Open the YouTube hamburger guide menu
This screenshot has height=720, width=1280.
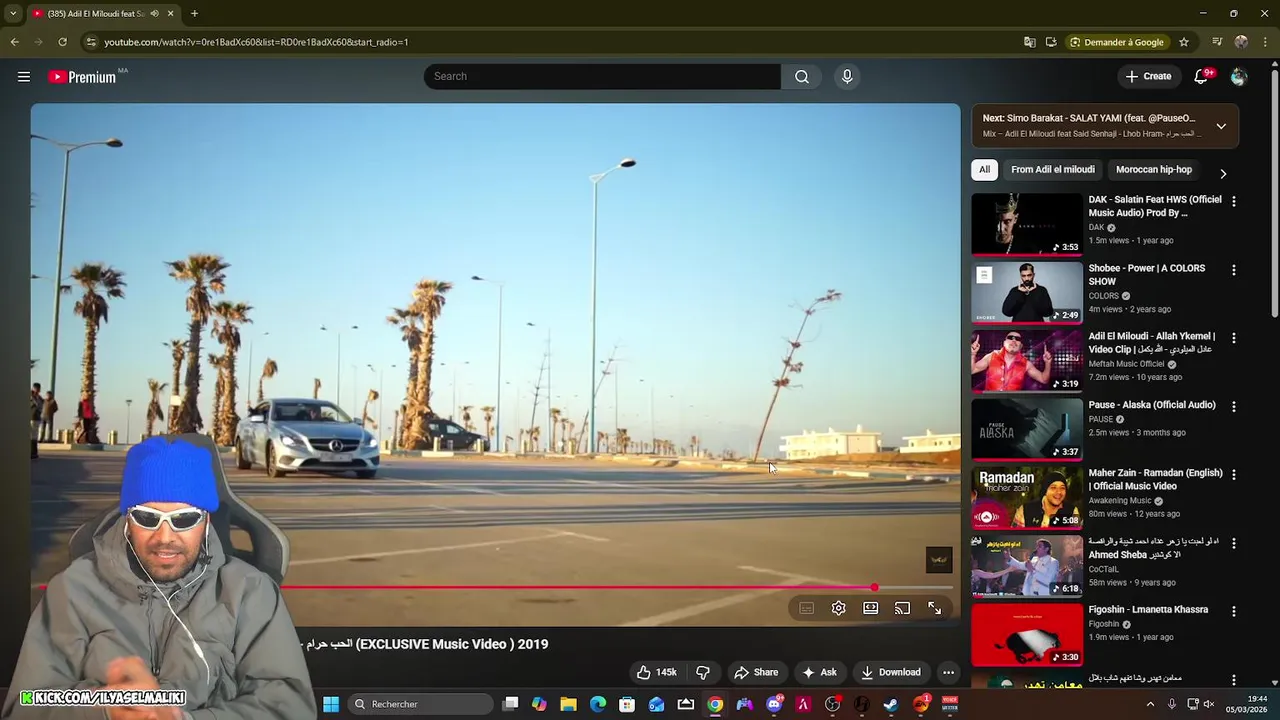24,77
